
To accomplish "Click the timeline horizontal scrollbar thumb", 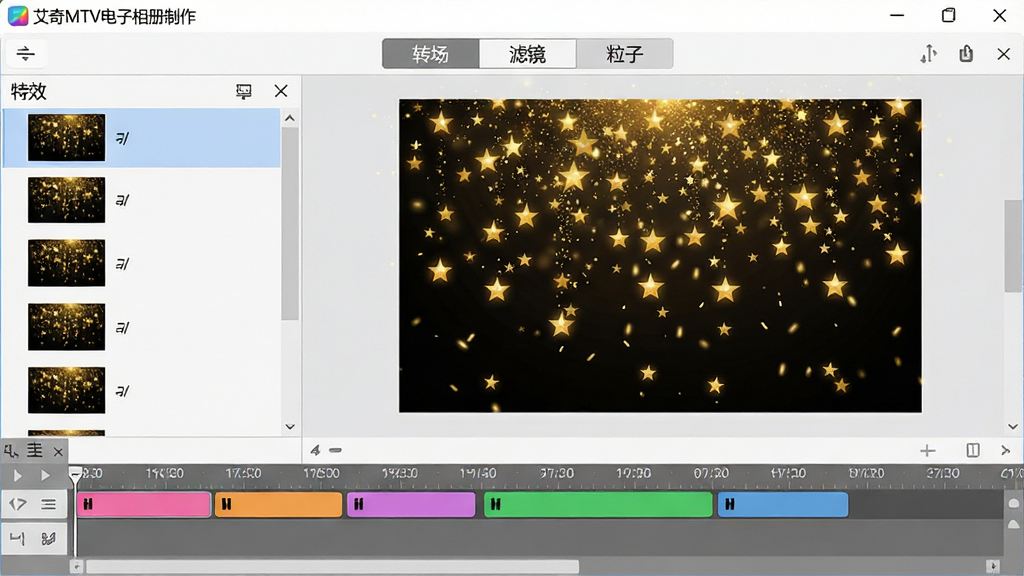I will (x=332, y=566).
